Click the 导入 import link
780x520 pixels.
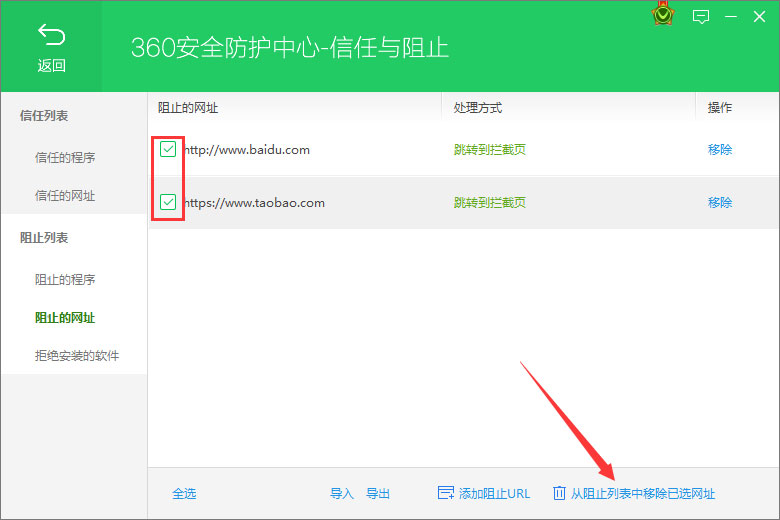342,493
